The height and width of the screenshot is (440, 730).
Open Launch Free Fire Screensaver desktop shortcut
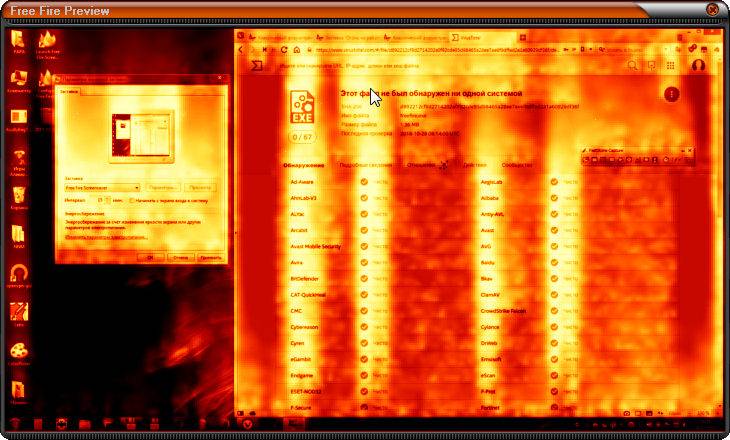click(x=47, y=44)
